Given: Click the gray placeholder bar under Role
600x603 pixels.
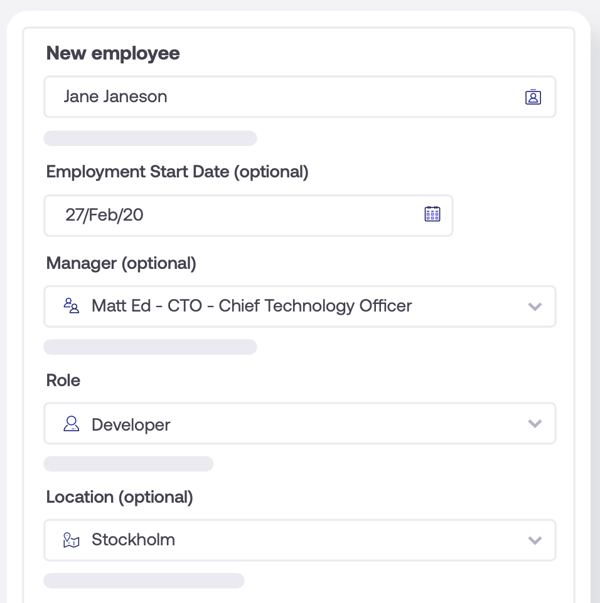Looking at the screenshot, I should point(129,464).
